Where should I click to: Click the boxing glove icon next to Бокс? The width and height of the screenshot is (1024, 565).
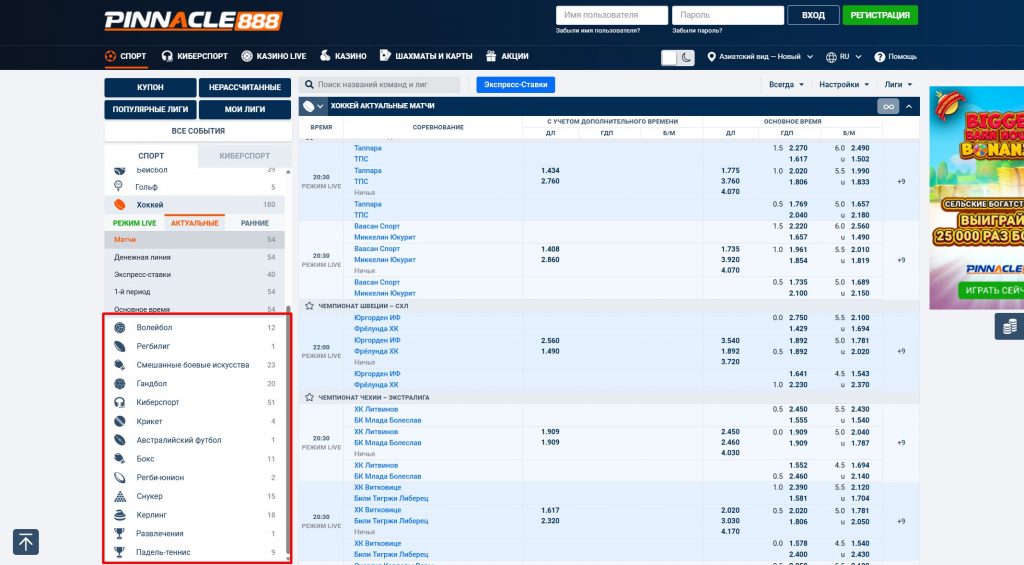click(119, 459)
